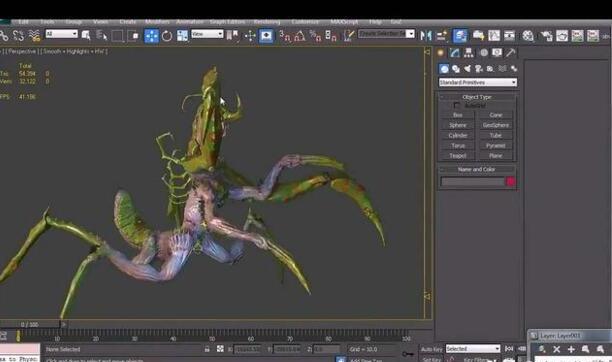Open the Selected key filter dropdown
The image size is (612, 362).
(x=473, y=348)
